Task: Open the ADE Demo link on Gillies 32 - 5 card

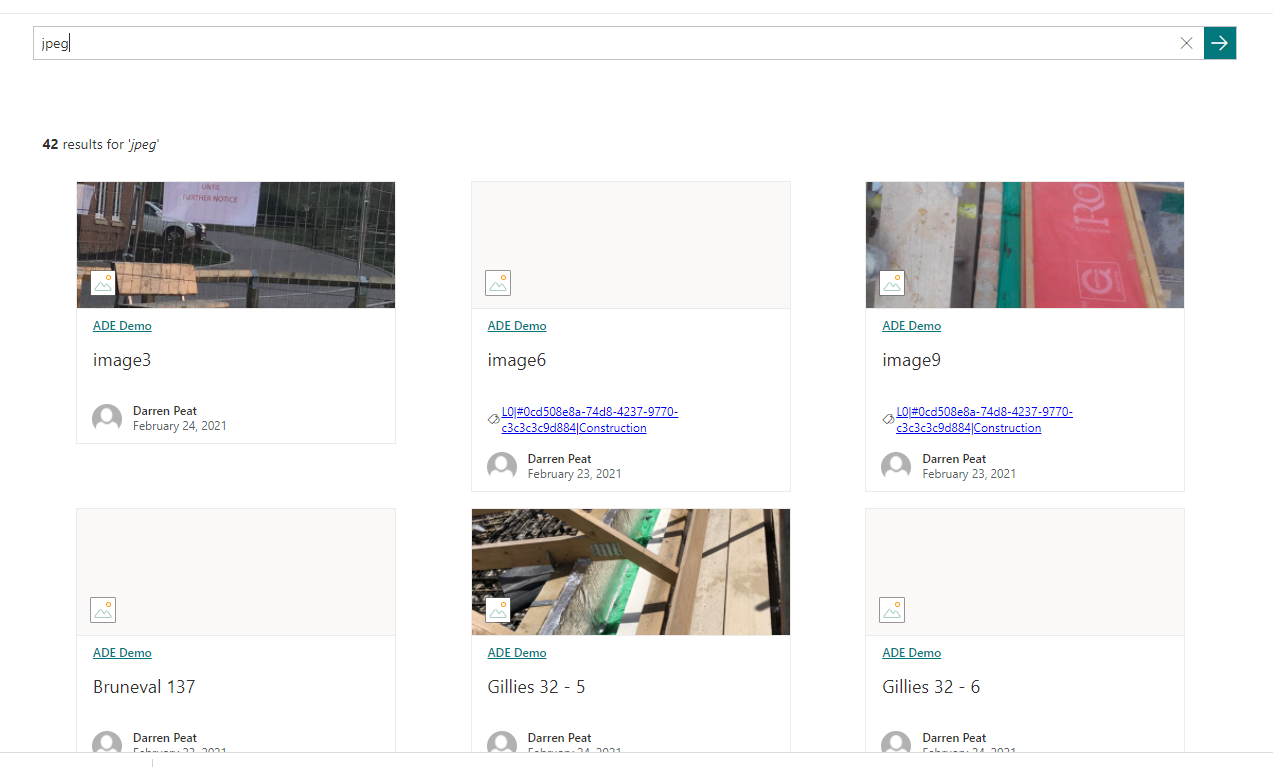Action: (517, 653)
